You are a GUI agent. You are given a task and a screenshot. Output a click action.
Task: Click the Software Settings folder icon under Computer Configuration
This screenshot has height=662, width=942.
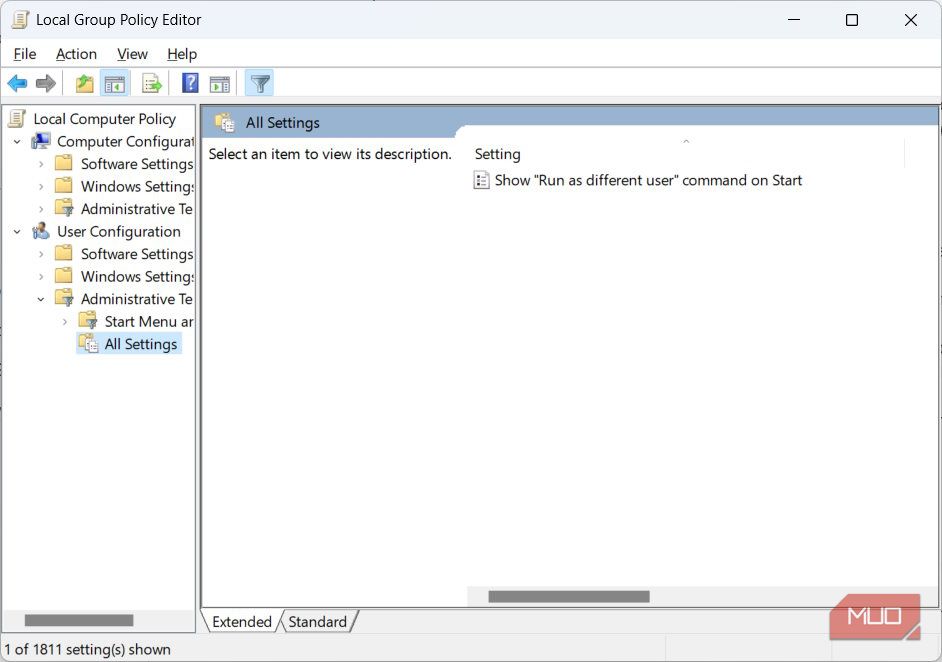[x=64, y=163]
